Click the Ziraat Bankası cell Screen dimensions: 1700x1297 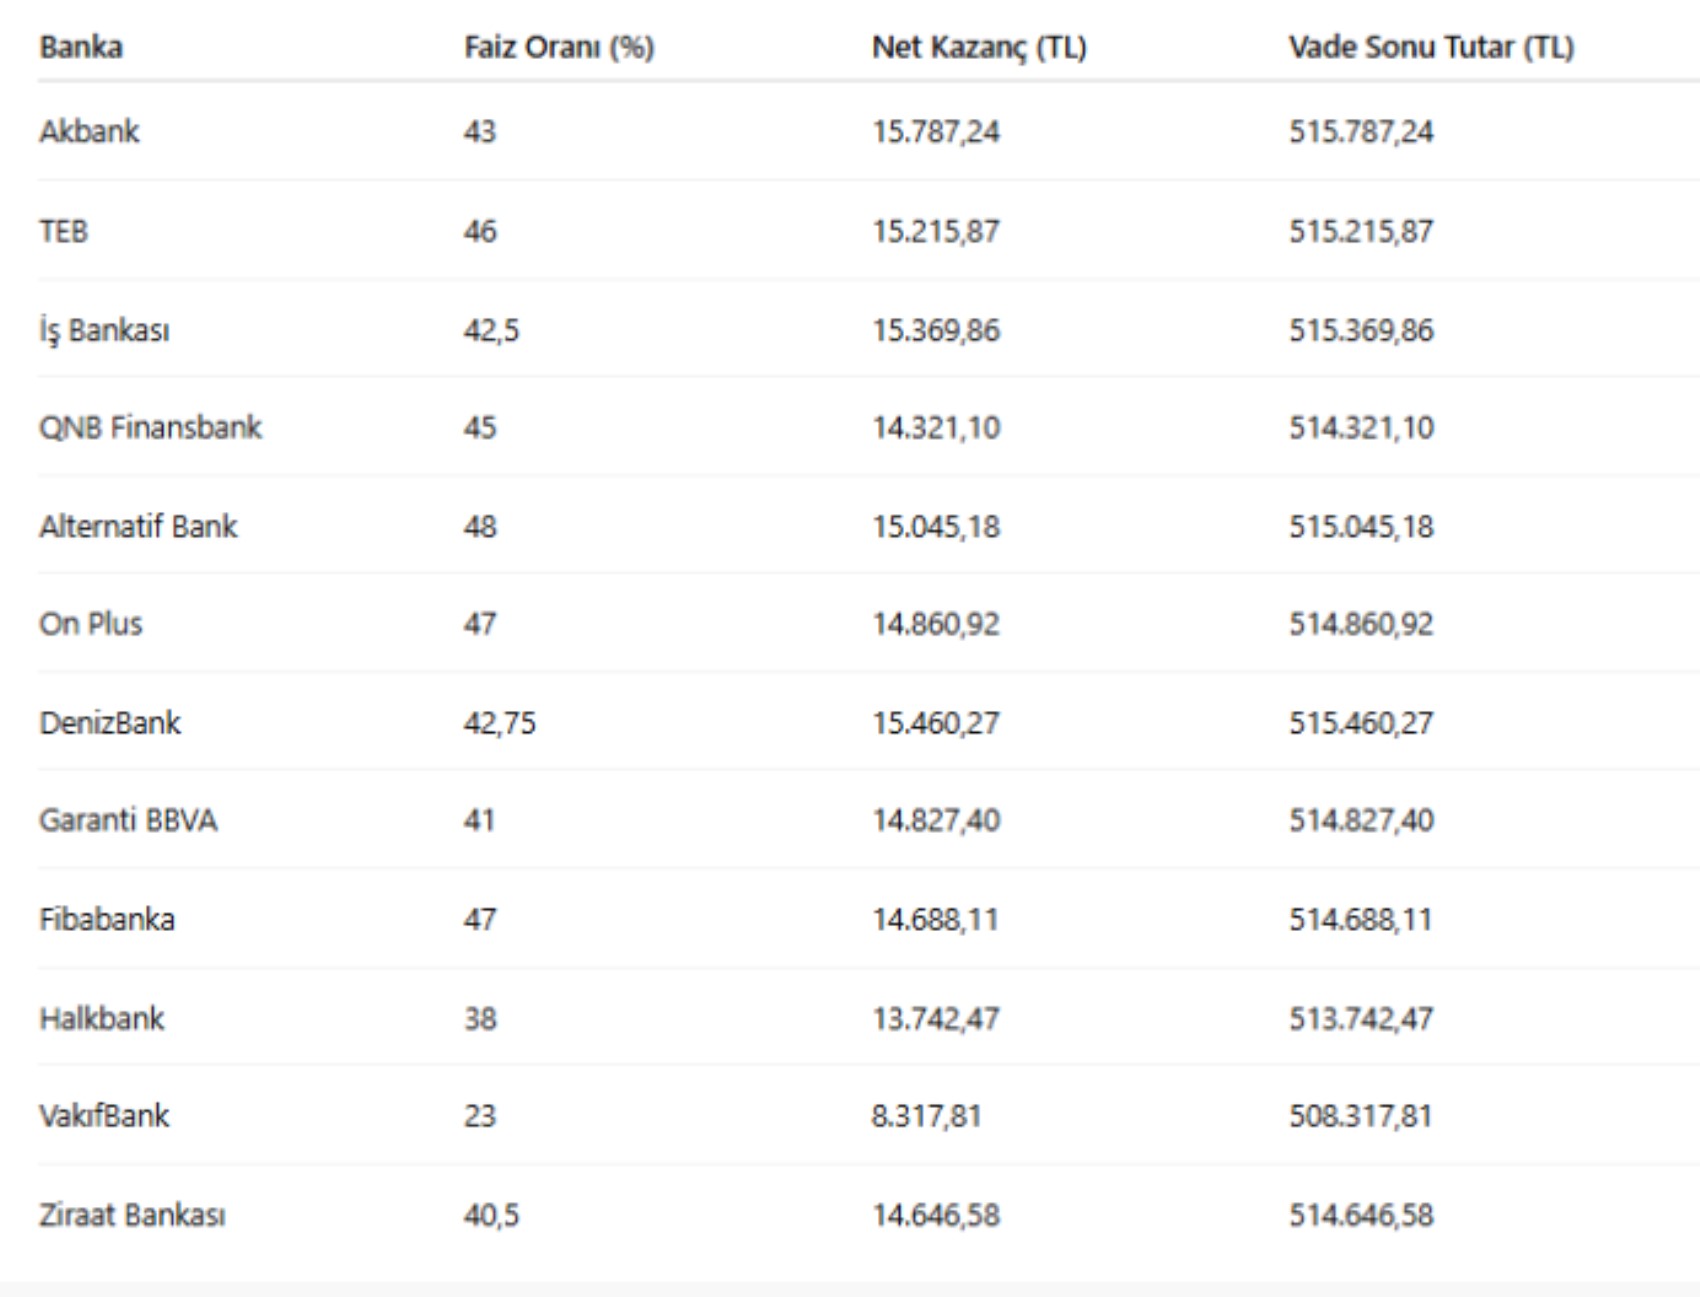[x=132, y=1215]
